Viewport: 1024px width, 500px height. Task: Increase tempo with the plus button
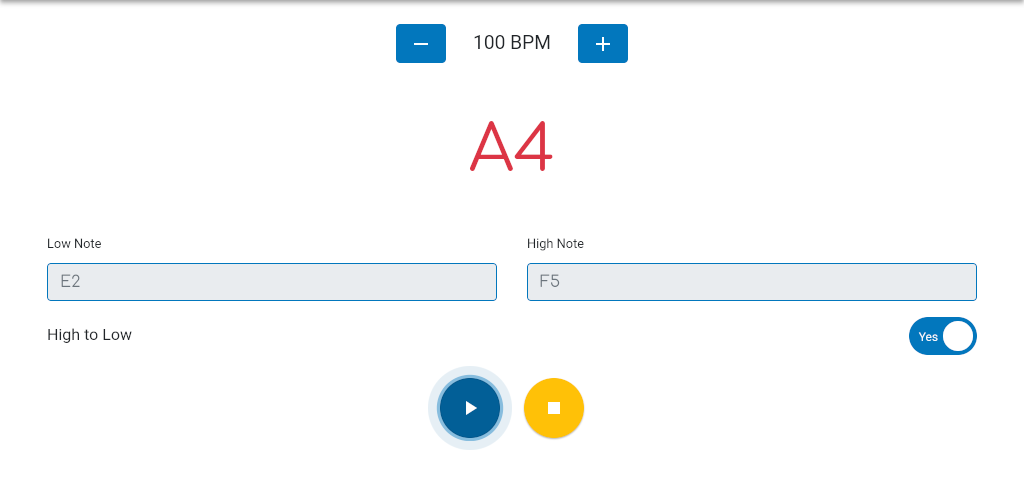603,44
